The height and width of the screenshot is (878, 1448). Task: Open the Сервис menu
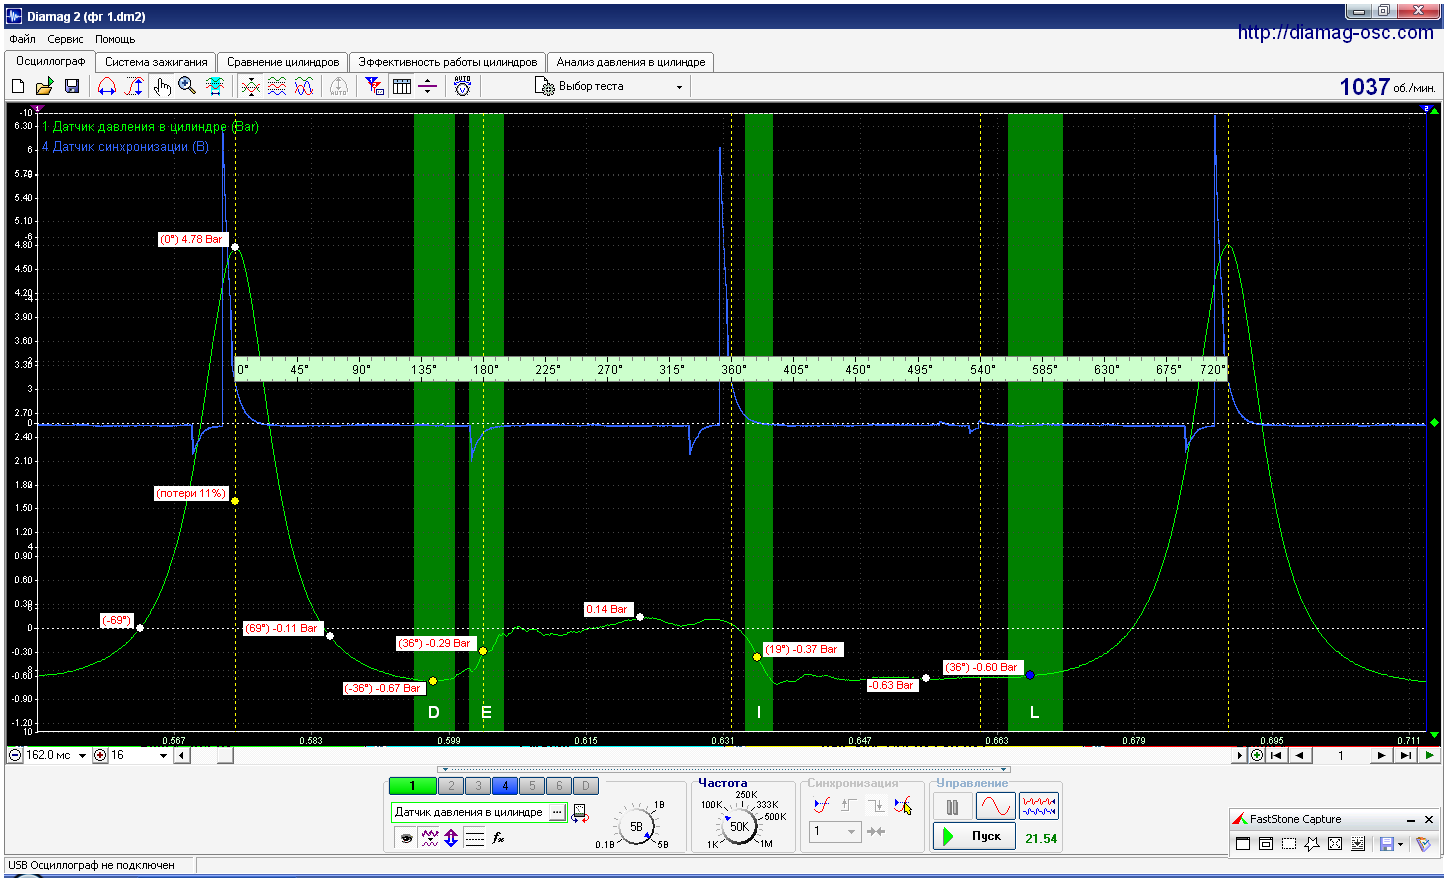pyautogui.click(x=65, y=39)
